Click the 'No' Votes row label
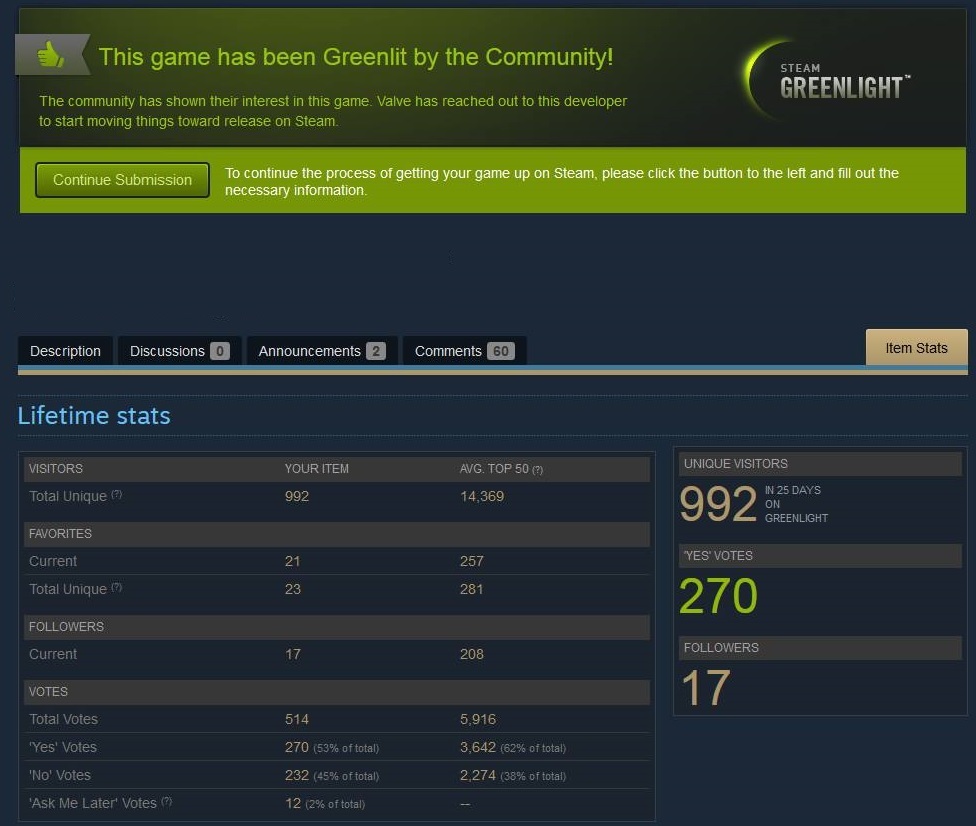The width and height of the screenshot is (976, 826). tap(60, 775)
